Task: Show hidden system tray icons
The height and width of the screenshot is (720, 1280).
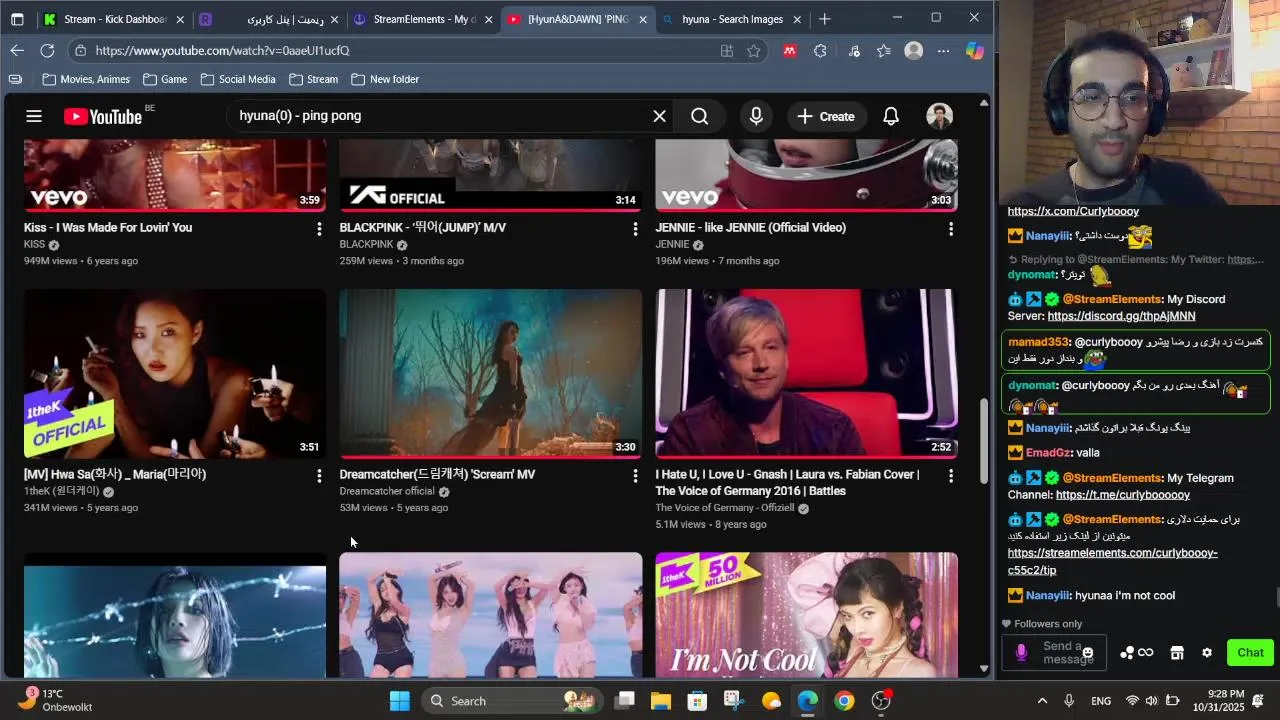Action: (x=1042, y=701)
